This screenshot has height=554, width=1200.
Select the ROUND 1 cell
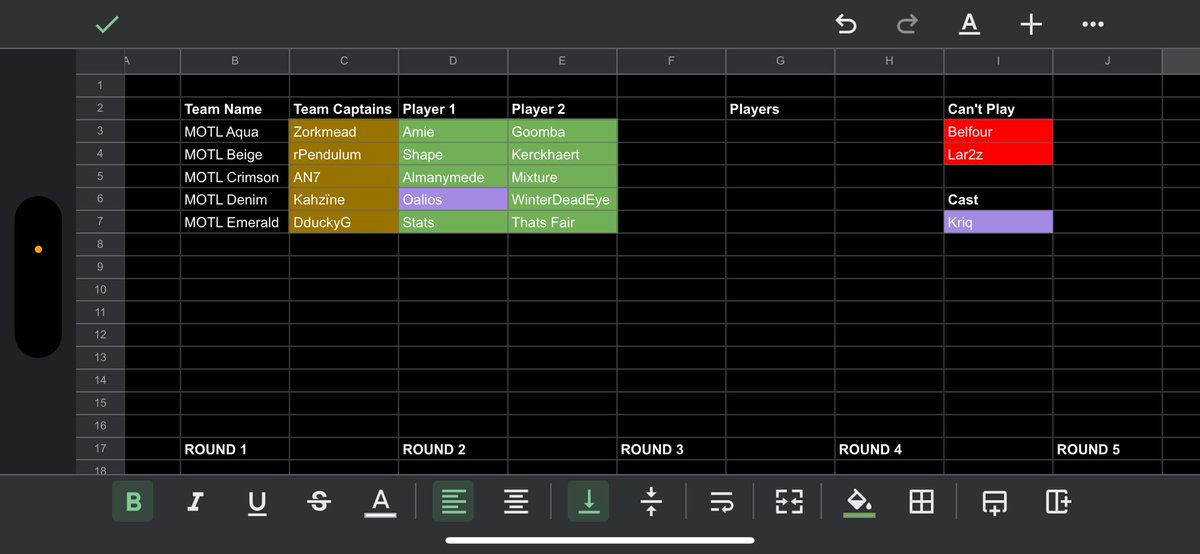tap(235, 449)
